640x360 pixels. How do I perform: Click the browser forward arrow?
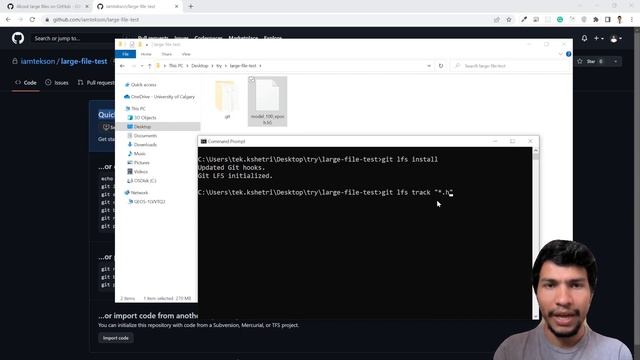click(20, 19)
